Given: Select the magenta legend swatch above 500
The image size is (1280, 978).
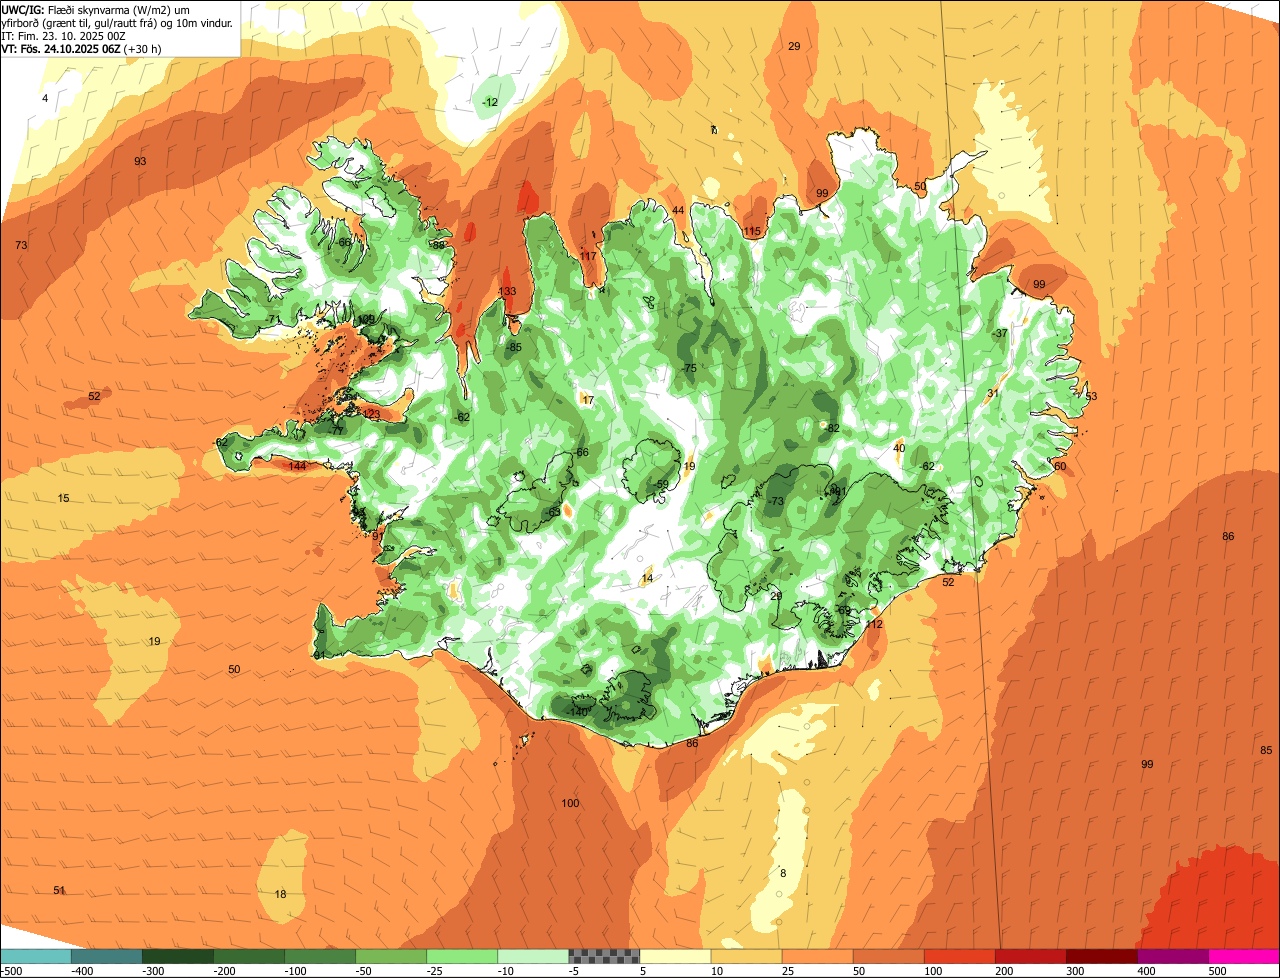Looking at the screenshot, I should [1244, 956].
